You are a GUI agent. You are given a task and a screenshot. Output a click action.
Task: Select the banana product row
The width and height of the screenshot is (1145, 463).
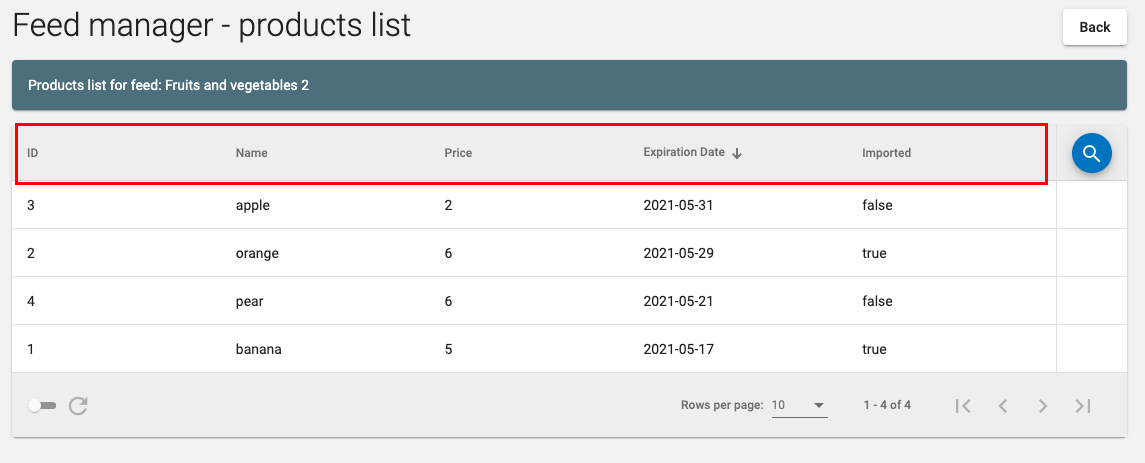coord(534,349)
